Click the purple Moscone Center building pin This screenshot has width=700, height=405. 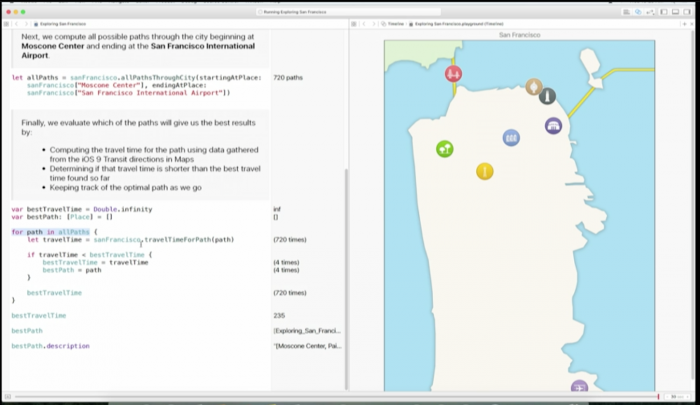tap(553, 126)
